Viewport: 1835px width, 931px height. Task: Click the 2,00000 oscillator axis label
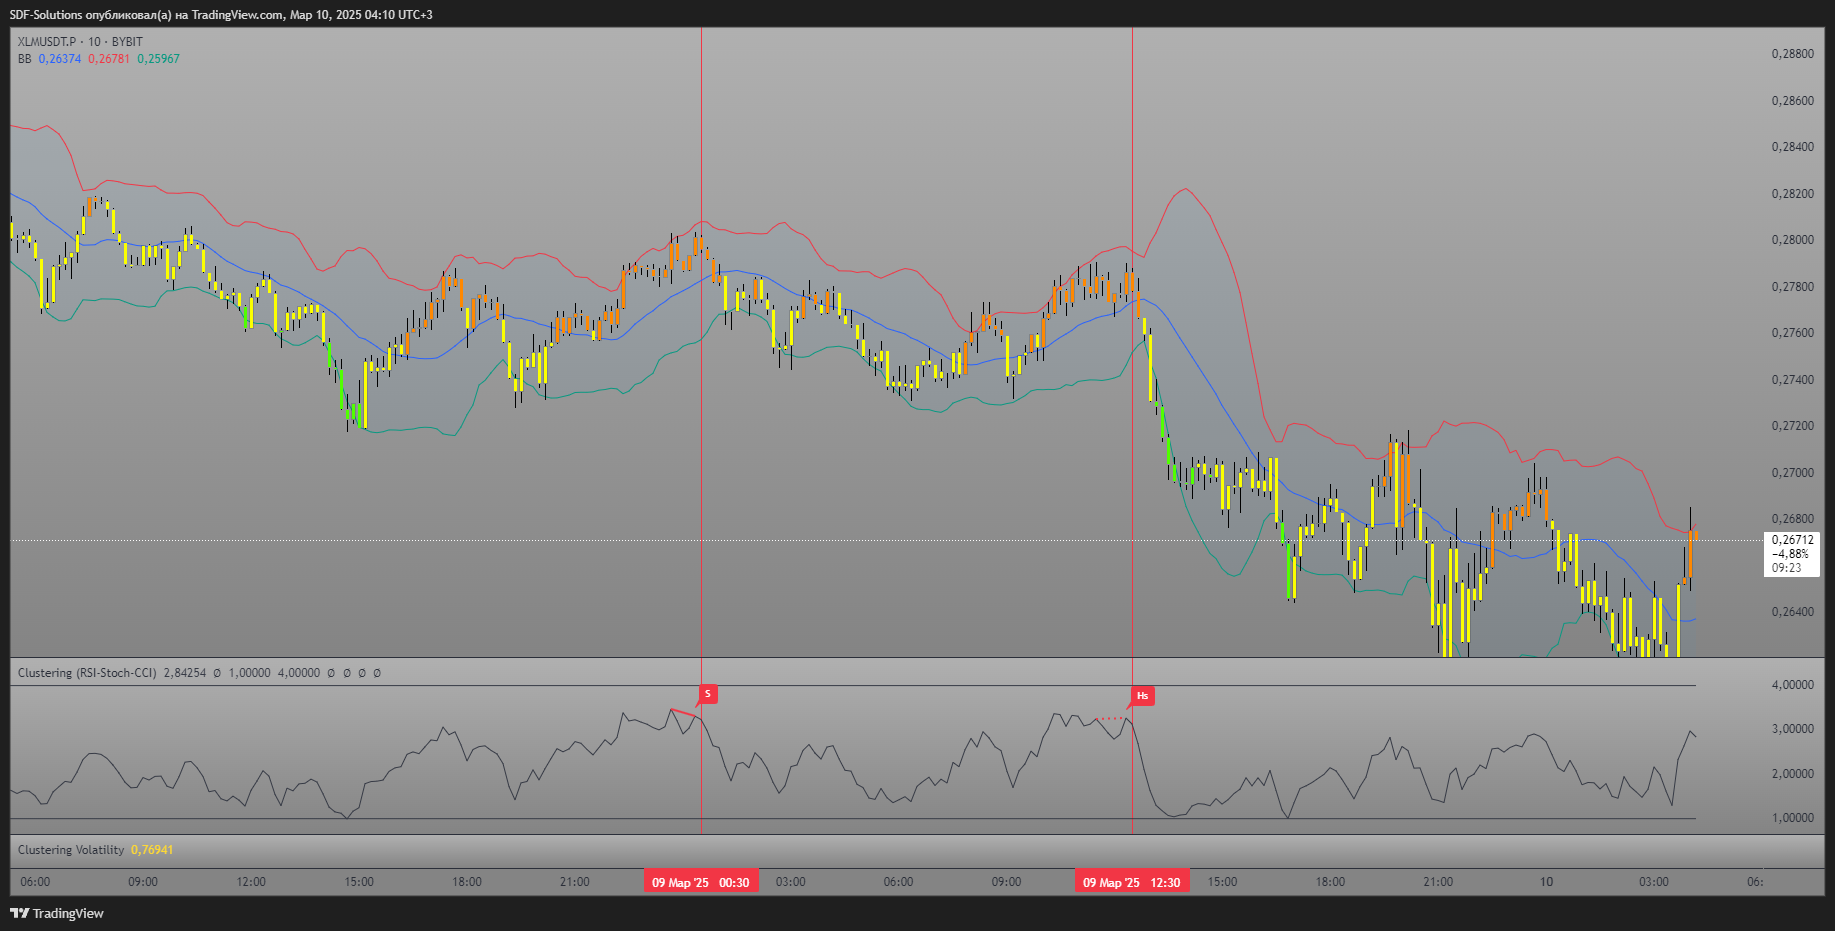(x=1792, y=774)
